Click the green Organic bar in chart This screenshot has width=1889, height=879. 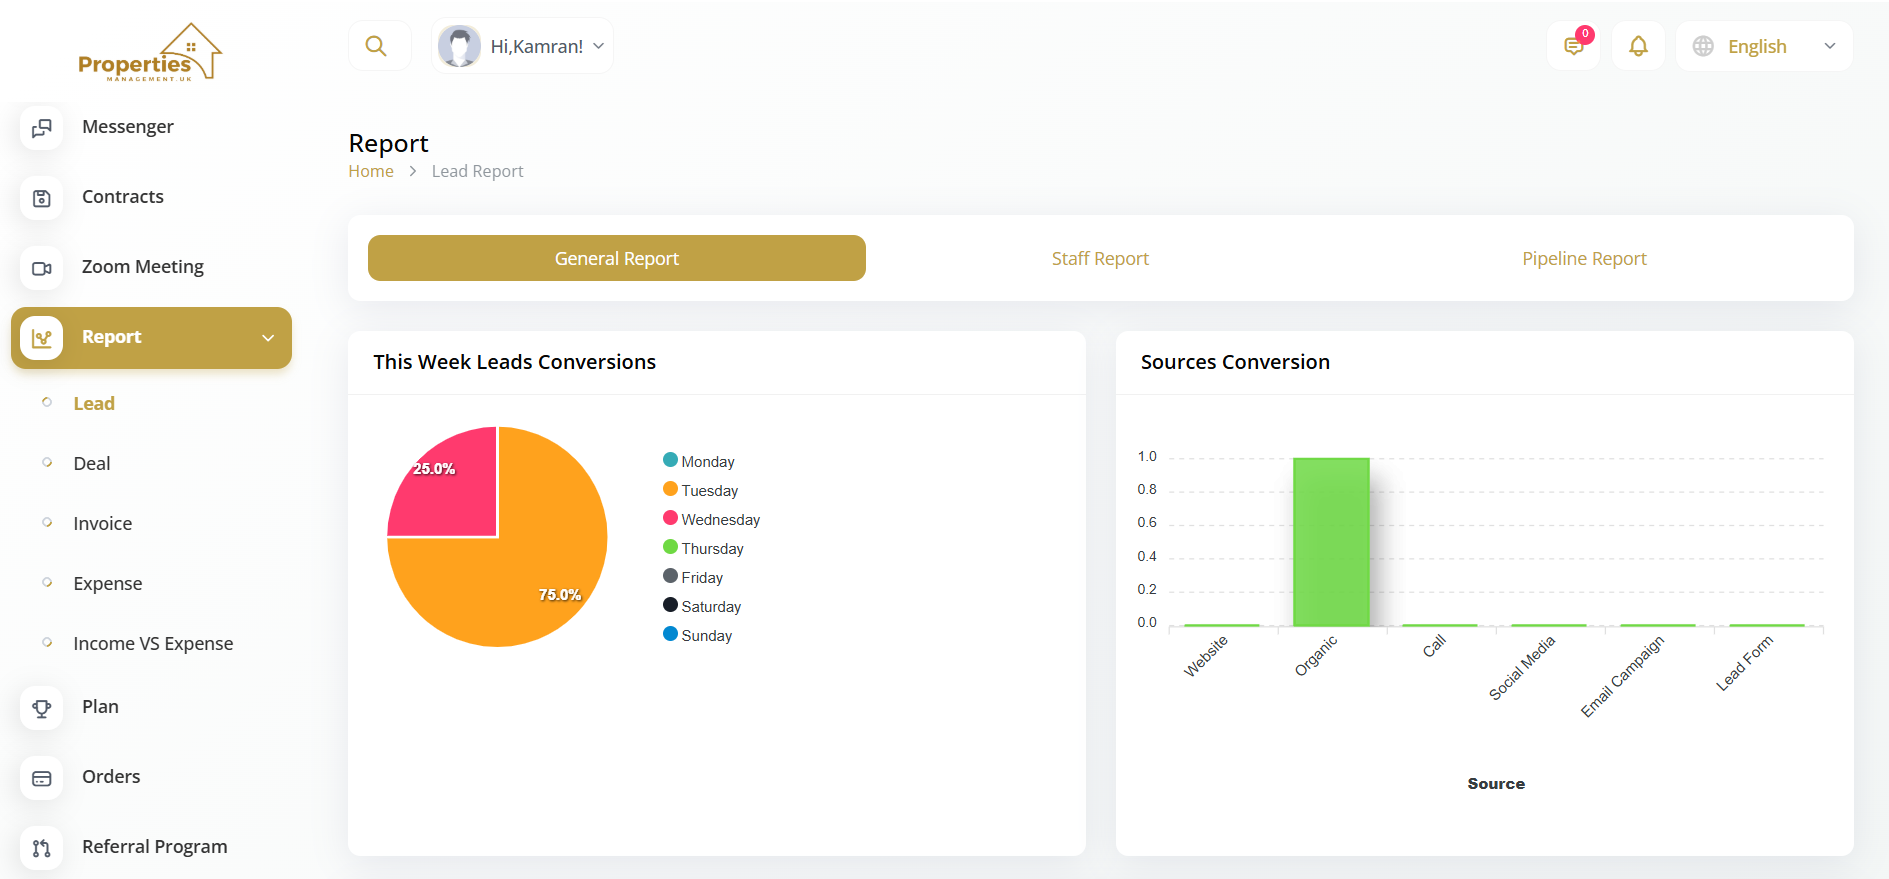pos(1330,542)
